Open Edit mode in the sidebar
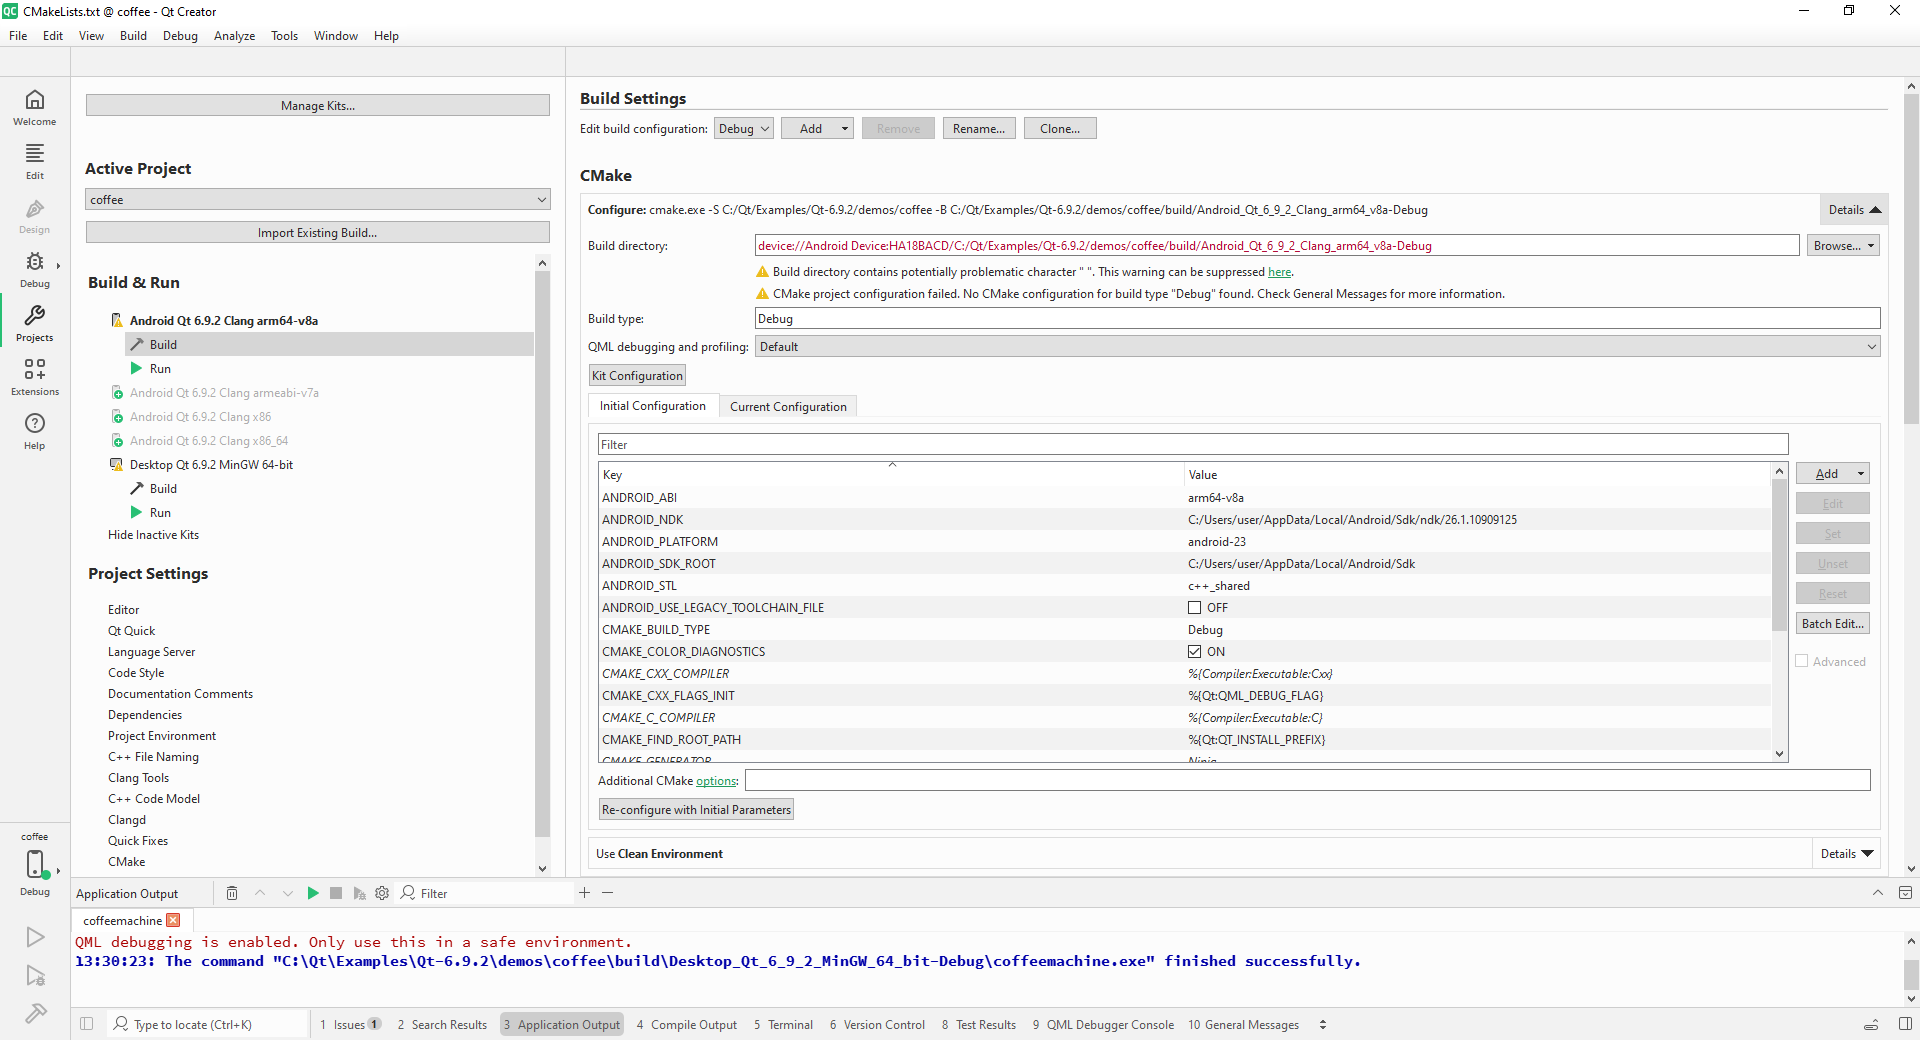The height and width of the screenshot is (1040, 1920). click(x=35, y=161)
